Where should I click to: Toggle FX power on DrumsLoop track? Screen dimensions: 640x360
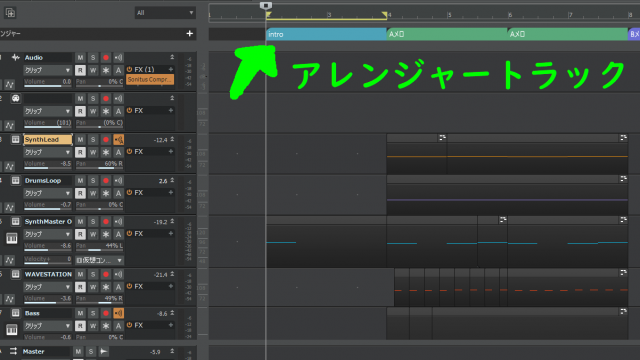coord(129,192)
